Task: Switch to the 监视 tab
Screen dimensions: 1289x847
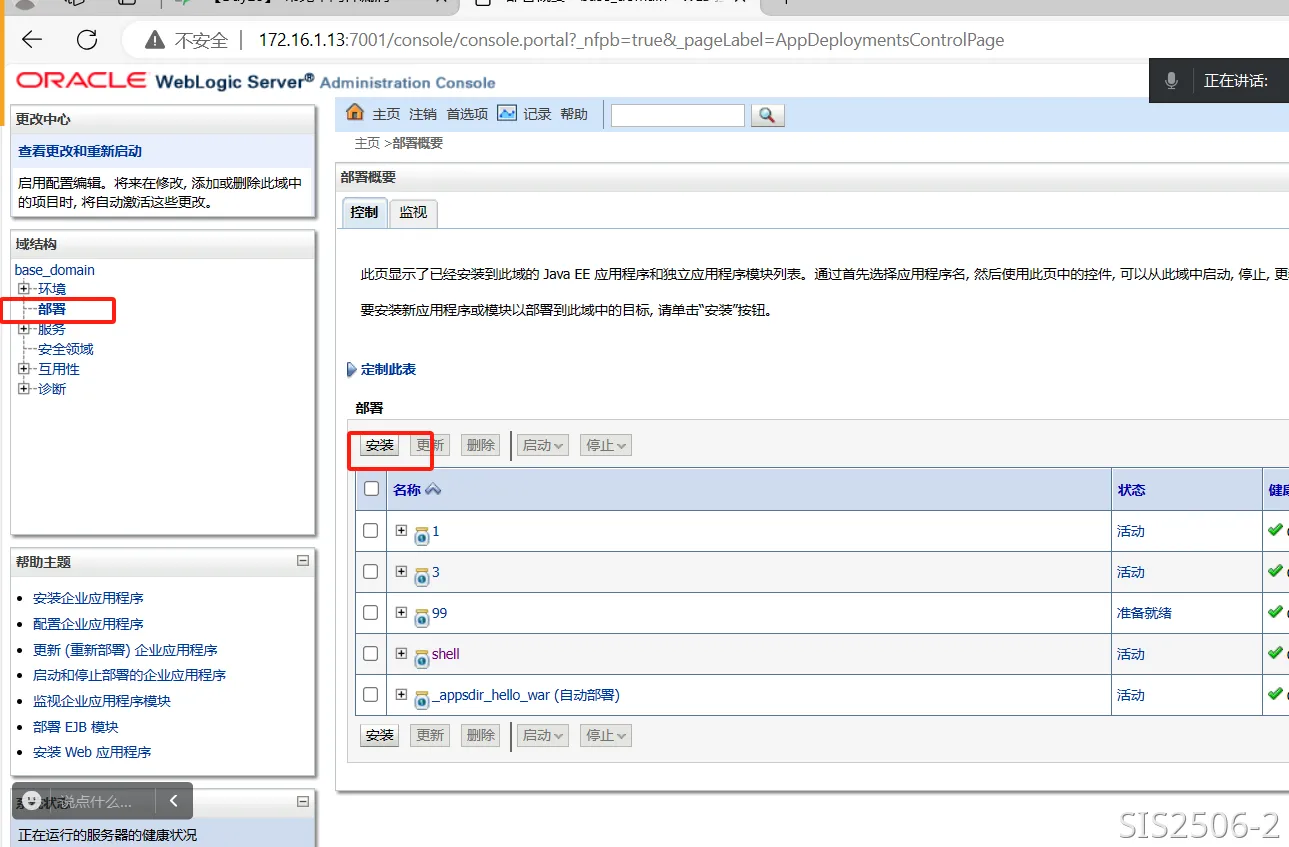Action: coord(413,212)
